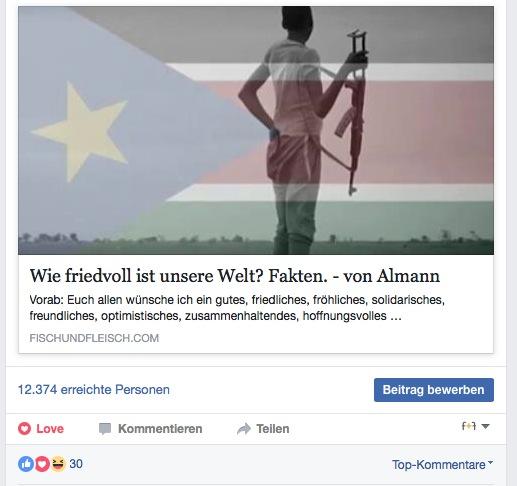This screenshot has height=486, width=517.
Task: Click the reaction count 30
Action: [76, 464]
